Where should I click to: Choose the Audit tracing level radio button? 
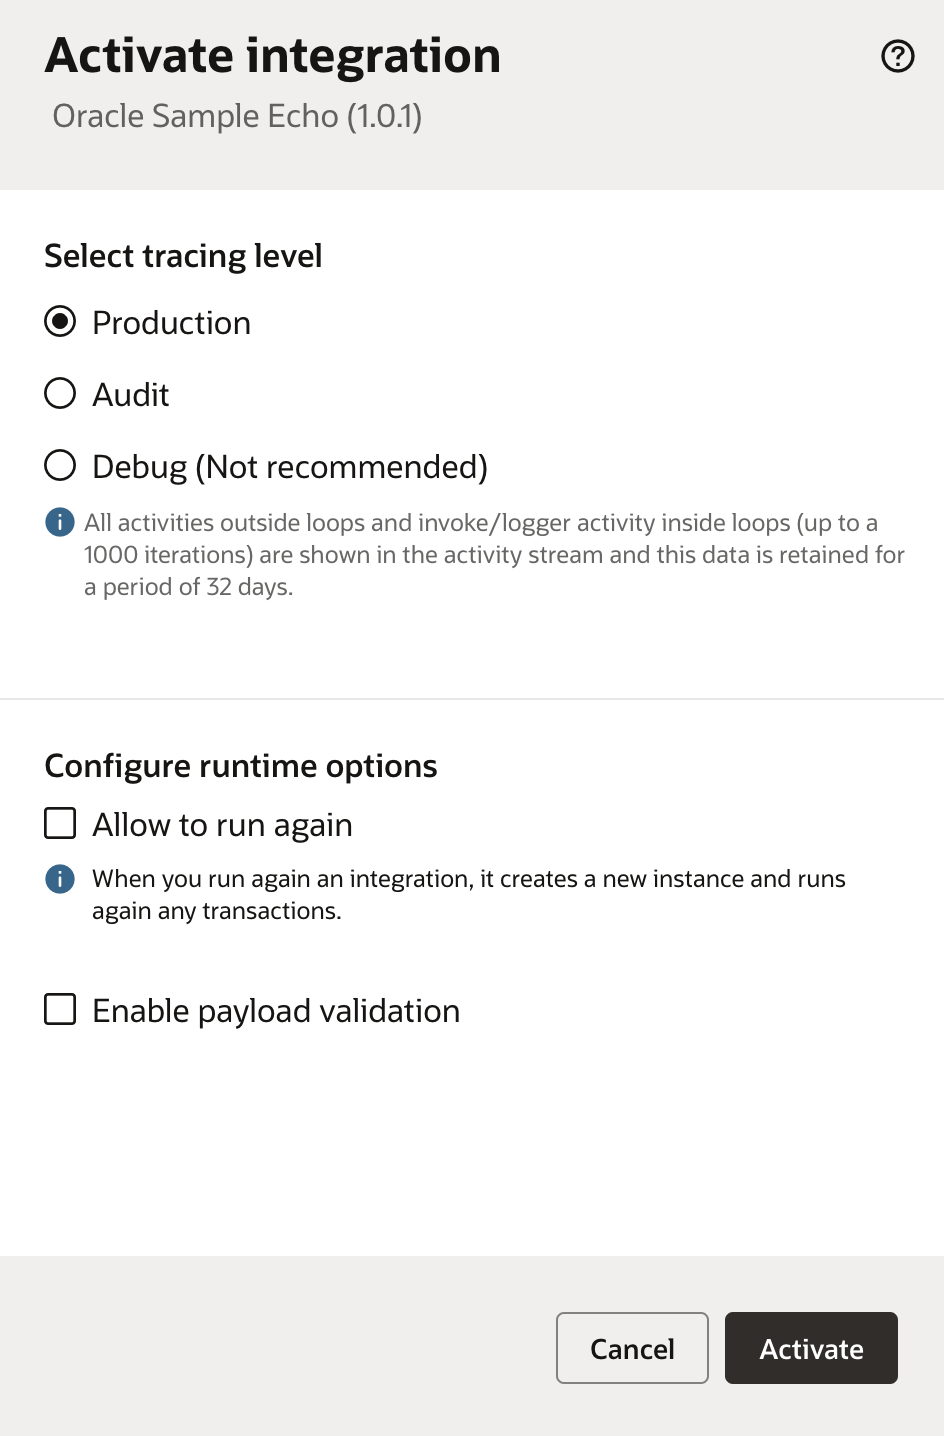pos(60,394)
